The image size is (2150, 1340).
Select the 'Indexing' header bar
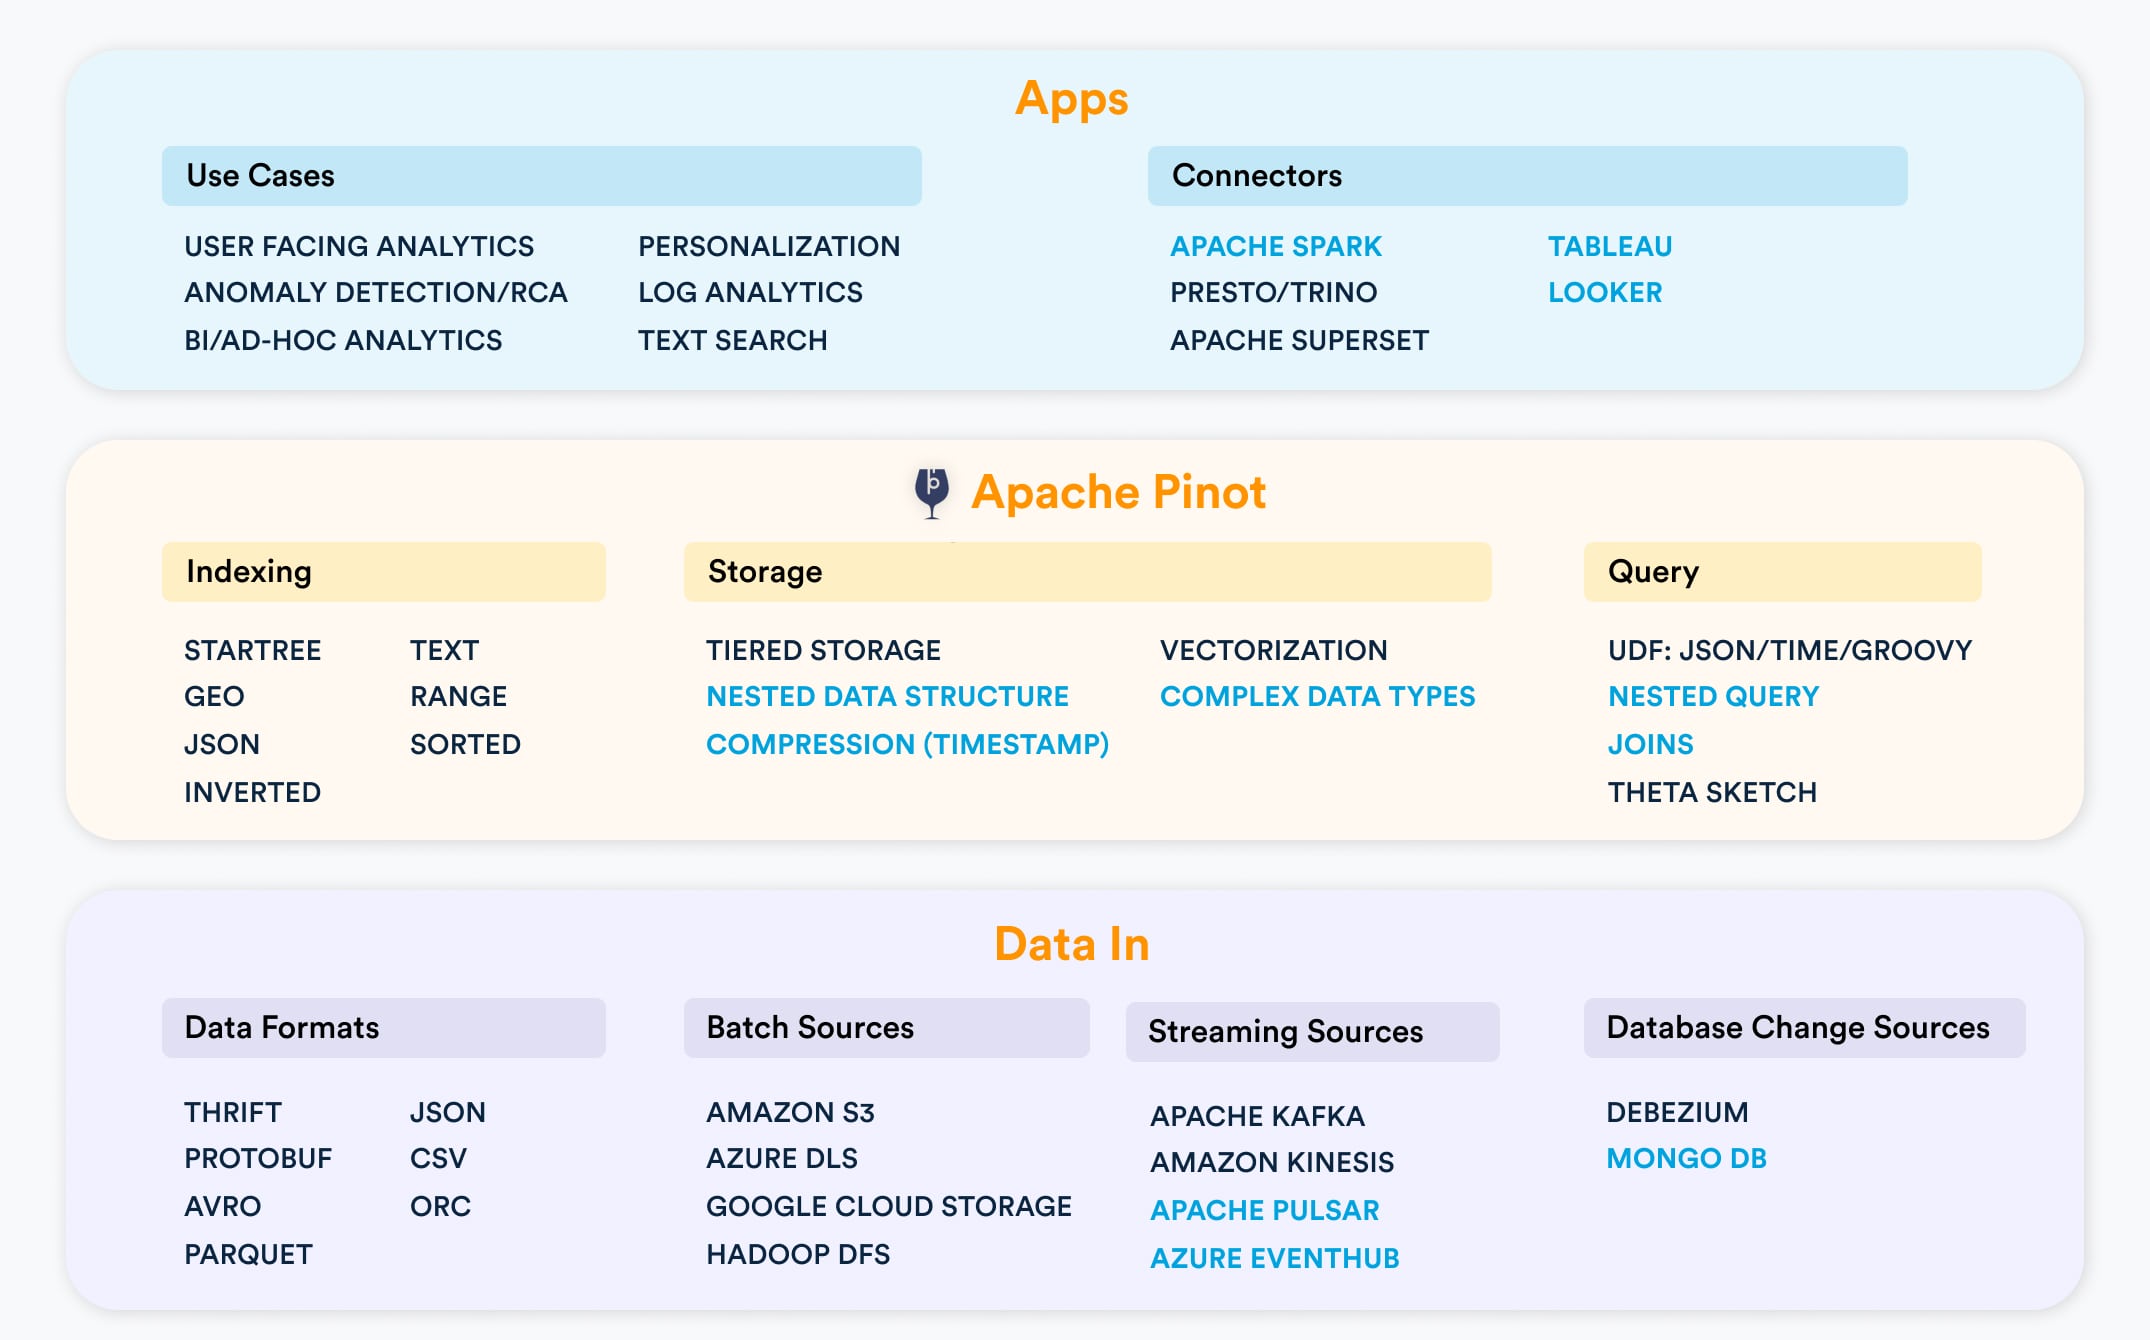[384, 572]
